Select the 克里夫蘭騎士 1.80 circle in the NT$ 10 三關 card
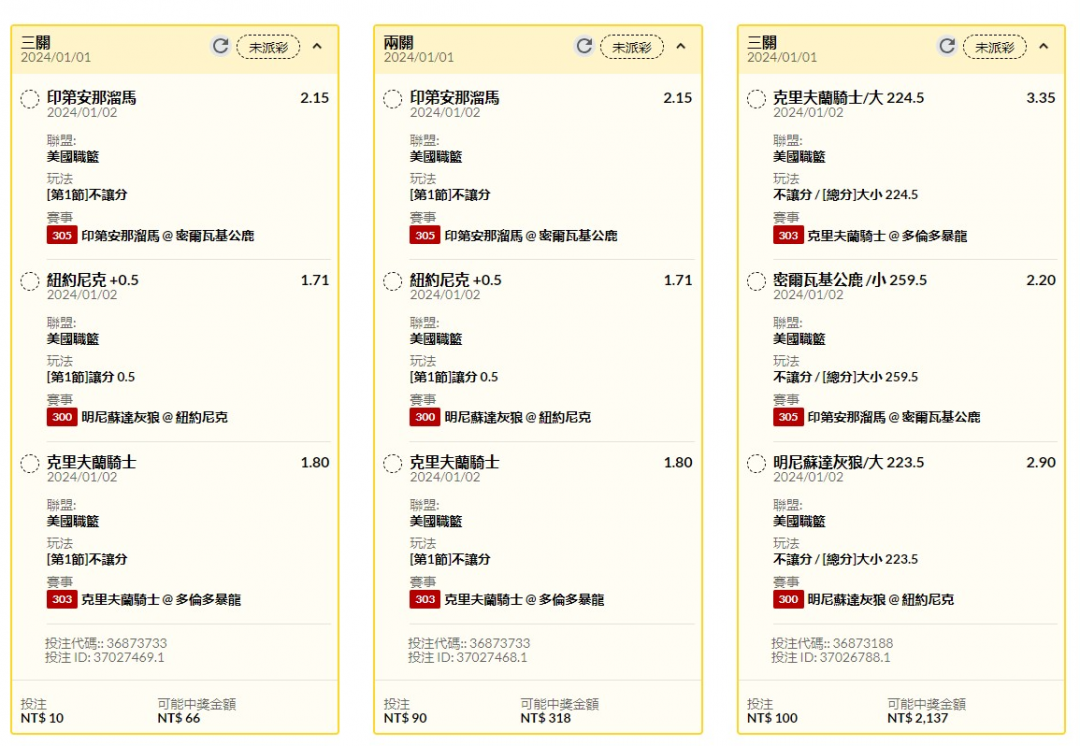Image resolution: width=1080 pixels, height=746 pixels. 30,464
